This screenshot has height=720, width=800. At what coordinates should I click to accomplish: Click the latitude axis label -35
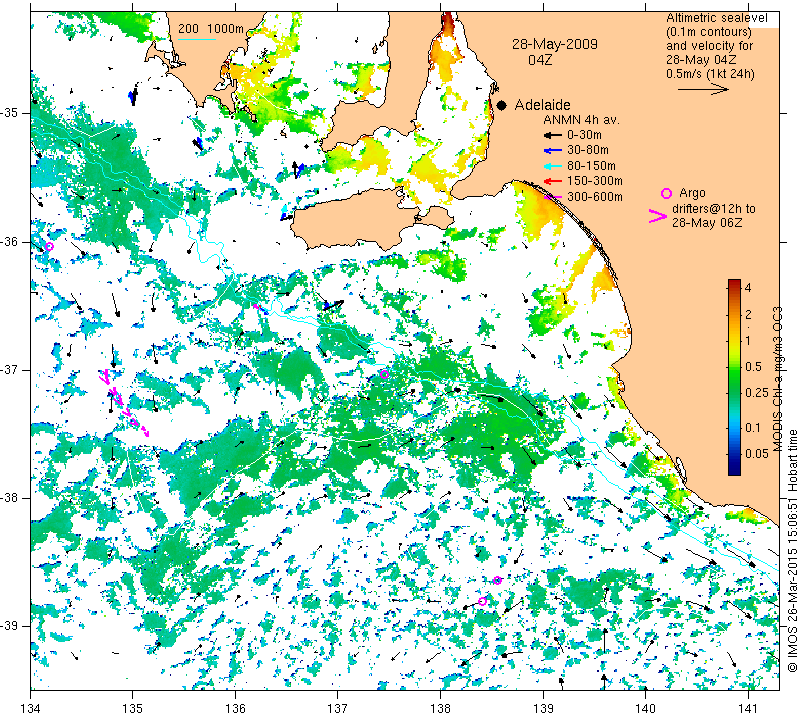(11, 113)
